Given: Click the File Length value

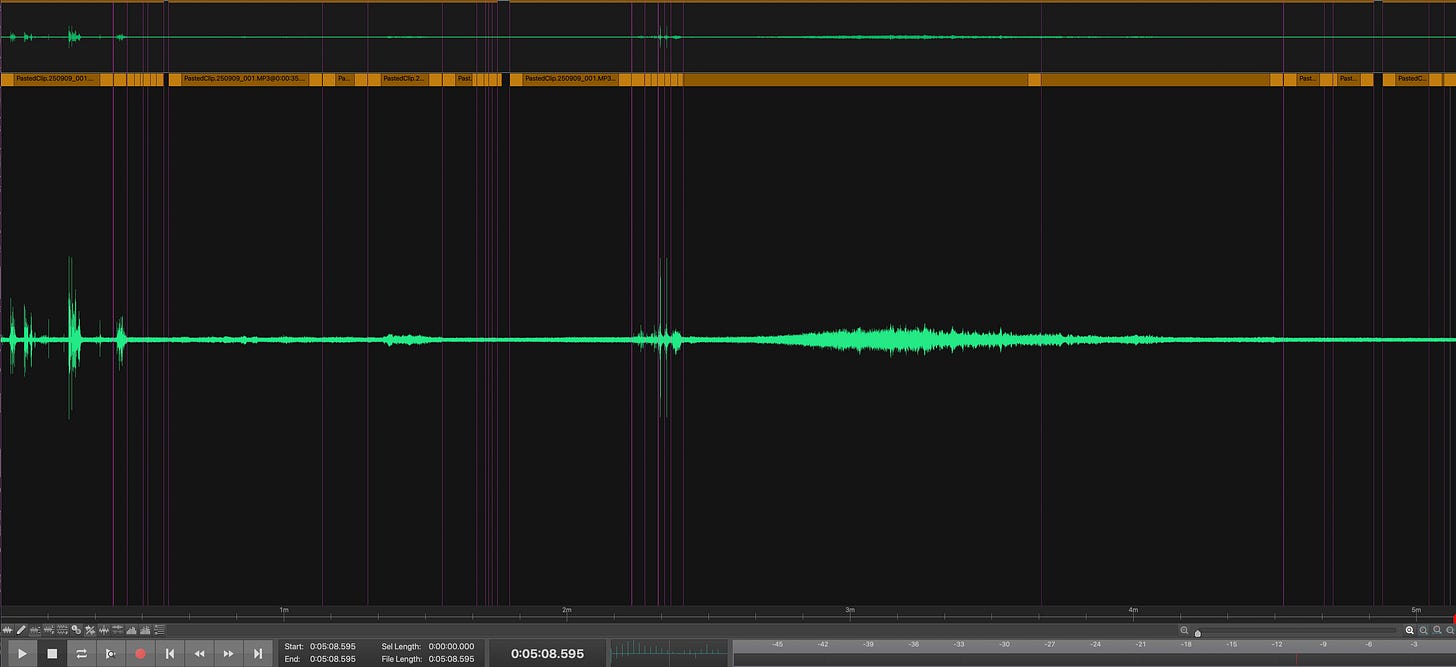Looking at the screenshot, I should [451, 659].
